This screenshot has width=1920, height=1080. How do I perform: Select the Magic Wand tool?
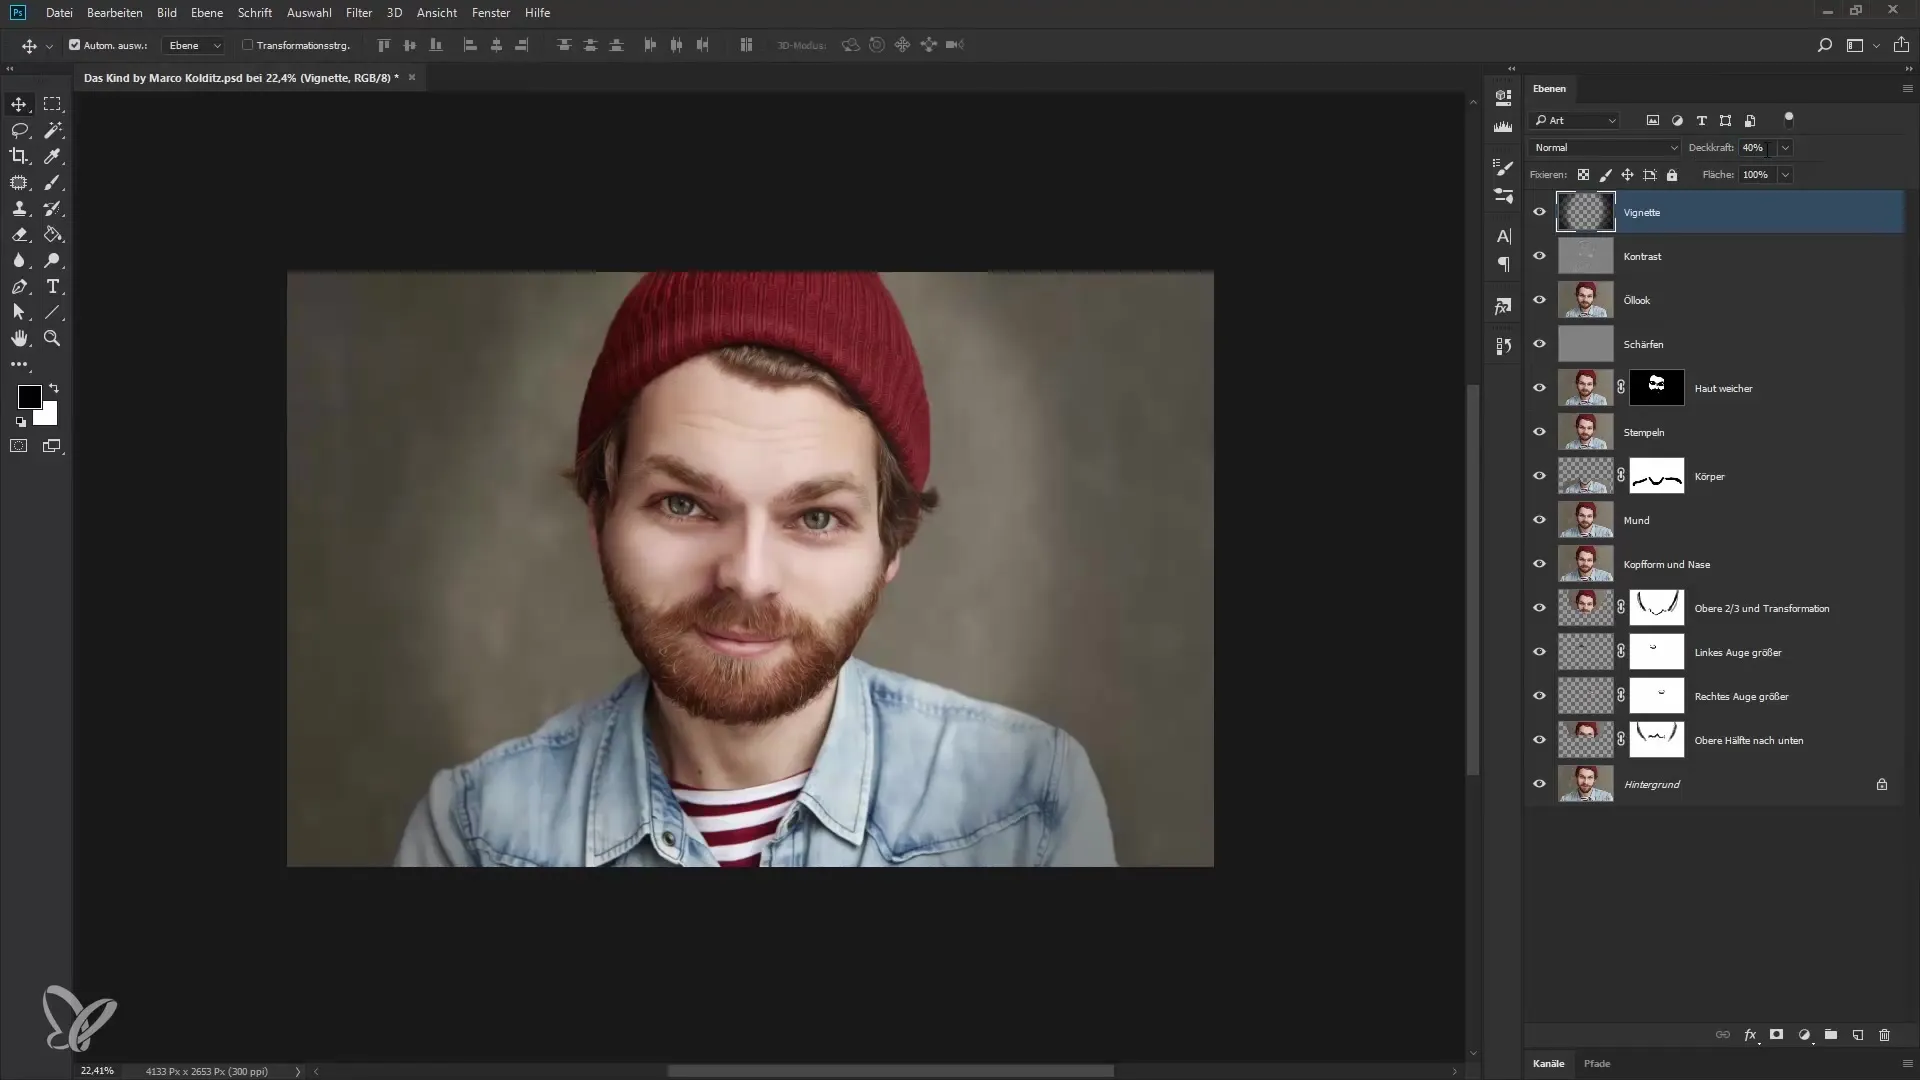click(52, 130)
